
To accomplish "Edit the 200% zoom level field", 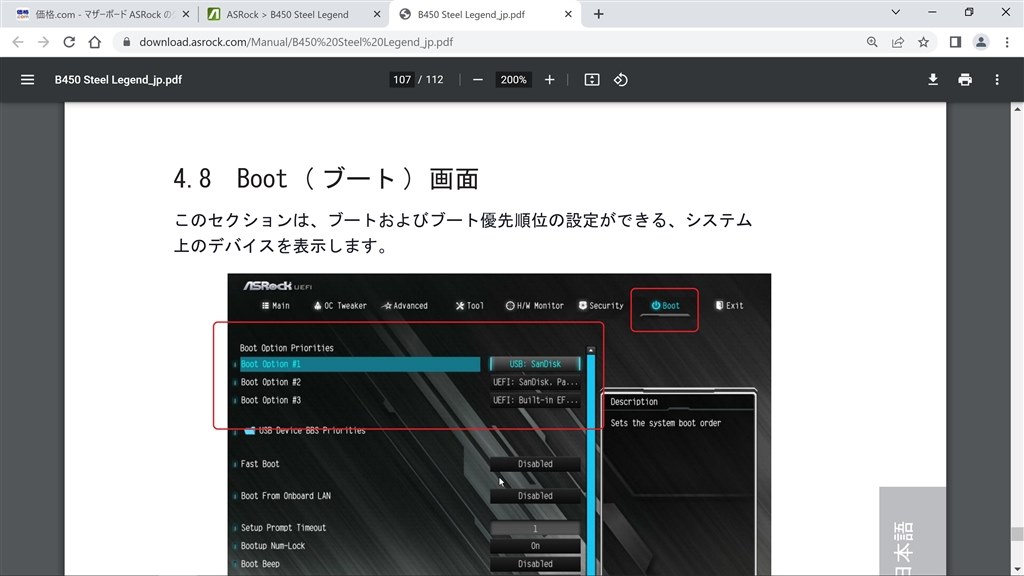I will pos(513,80).
